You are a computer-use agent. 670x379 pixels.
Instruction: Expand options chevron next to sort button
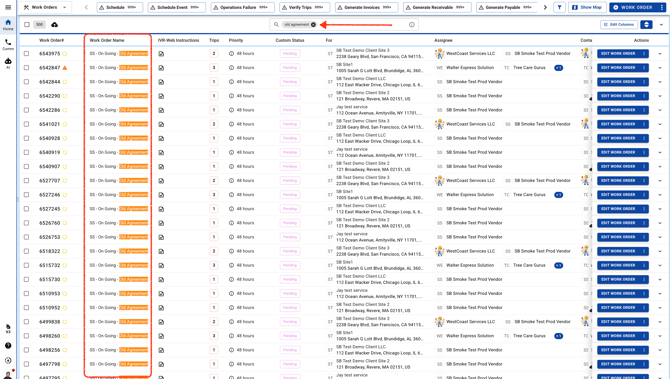(x=661, y=25)
